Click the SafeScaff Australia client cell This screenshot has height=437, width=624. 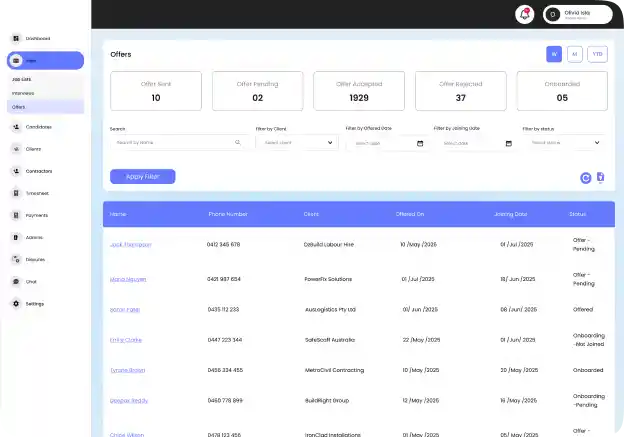pos(330,340)
